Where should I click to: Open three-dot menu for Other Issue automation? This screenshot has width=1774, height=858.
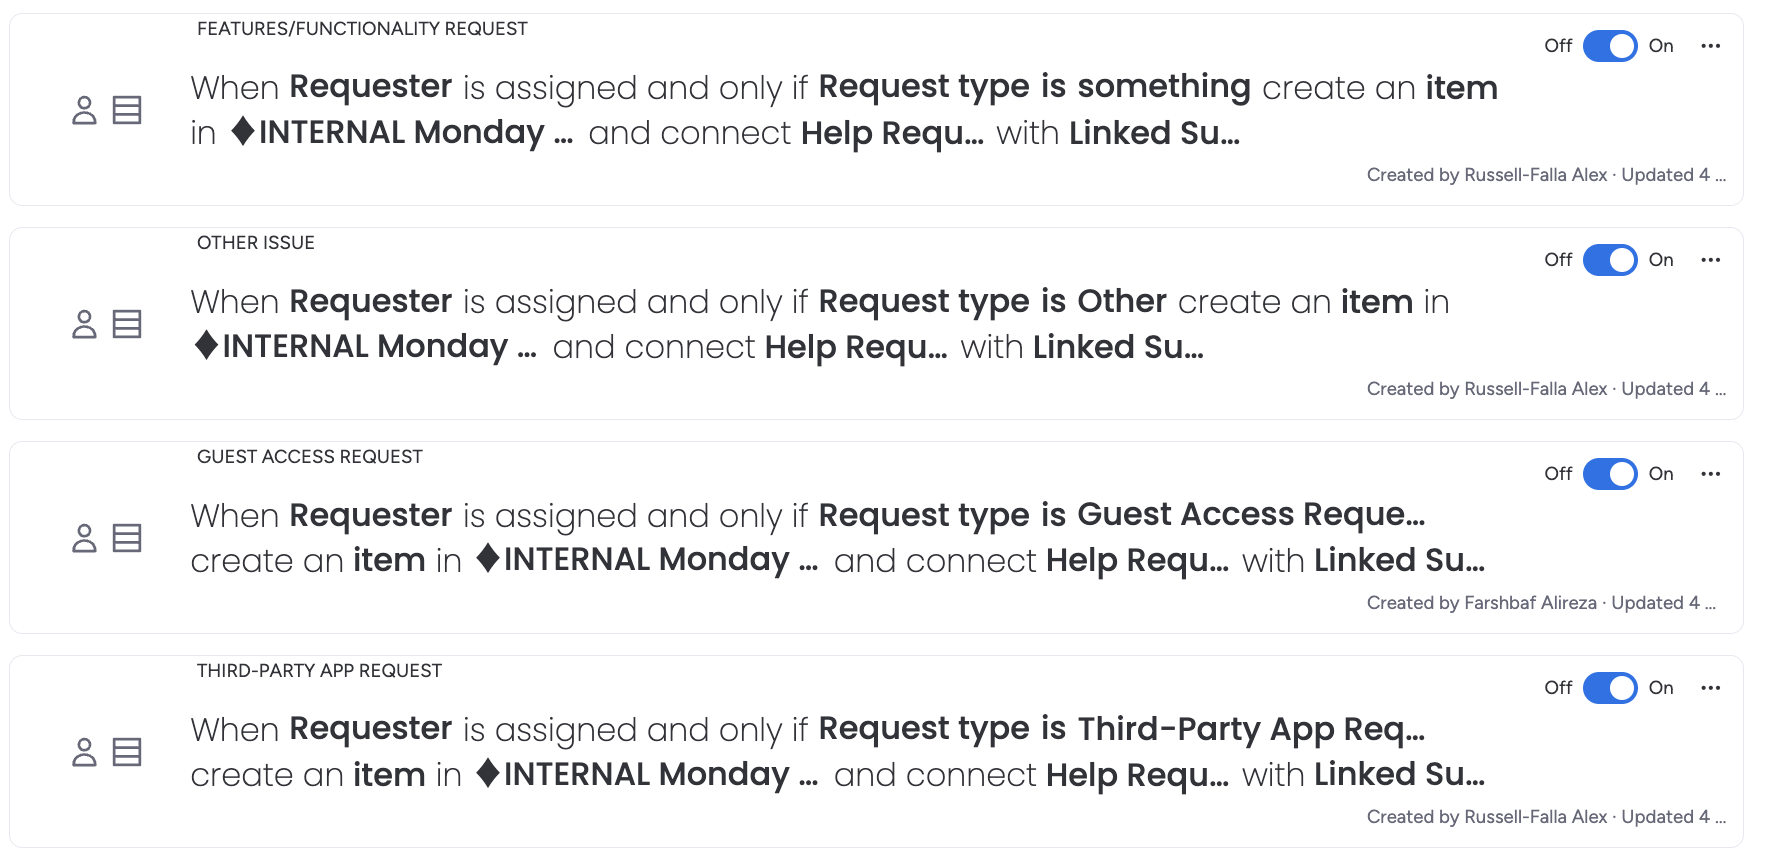tap(1710, 260)
